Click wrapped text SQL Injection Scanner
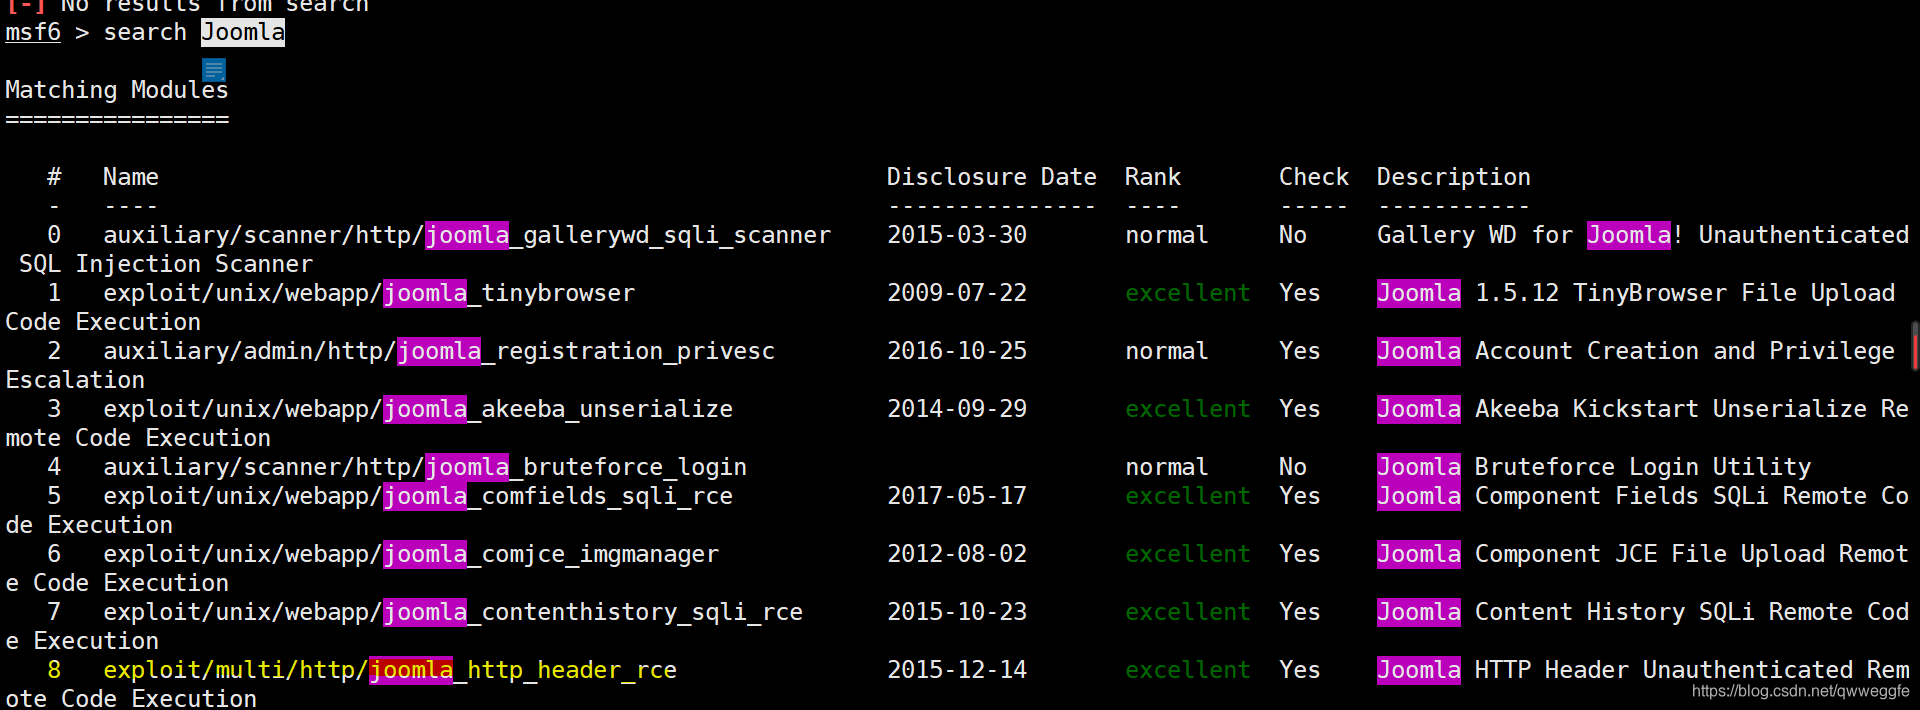This screenshot has height=710, width=1920. (166, 264)
